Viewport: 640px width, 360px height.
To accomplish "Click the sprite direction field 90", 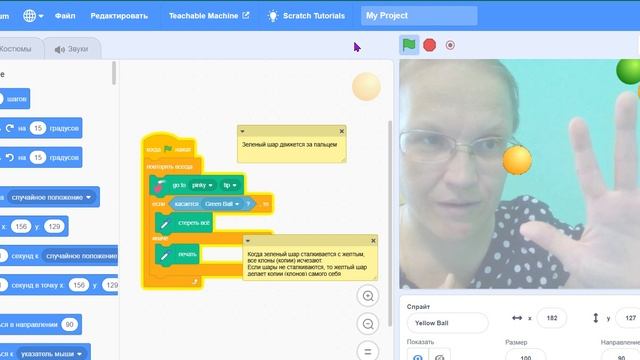I will point(621,356).
